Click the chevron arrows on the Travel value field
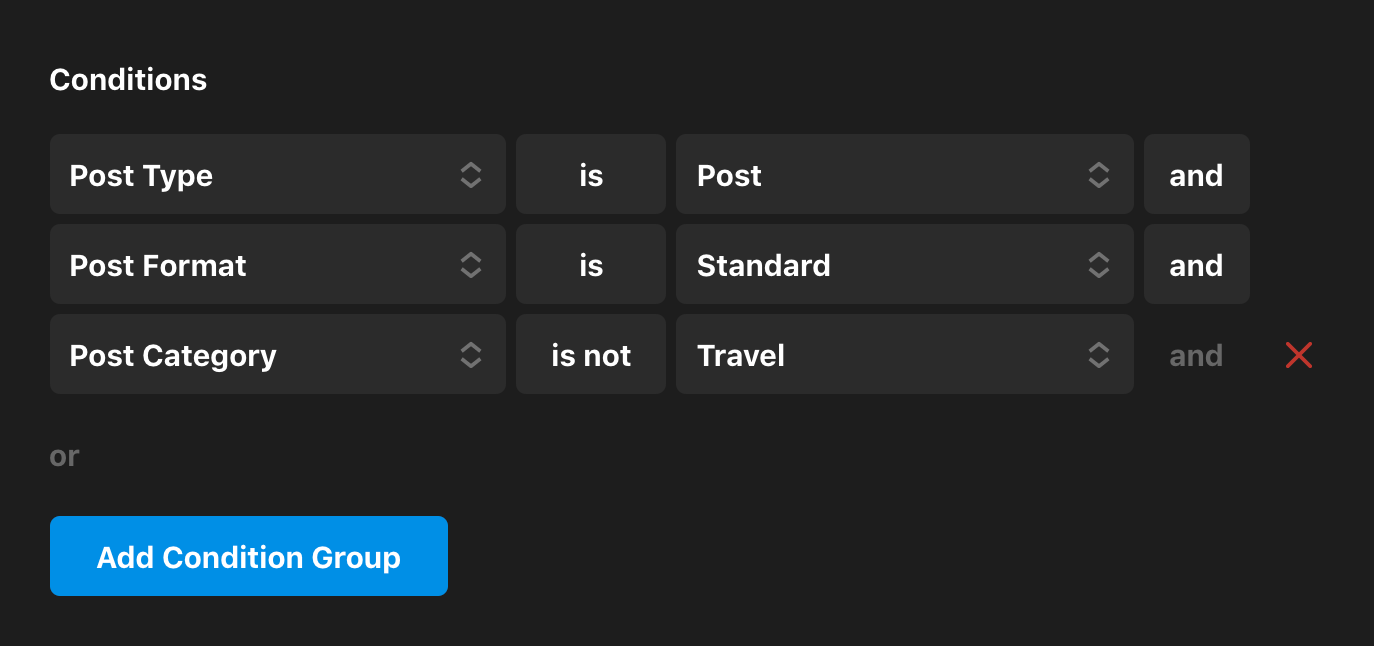Screen dimensions: 1374x646 pos(1098,355)
